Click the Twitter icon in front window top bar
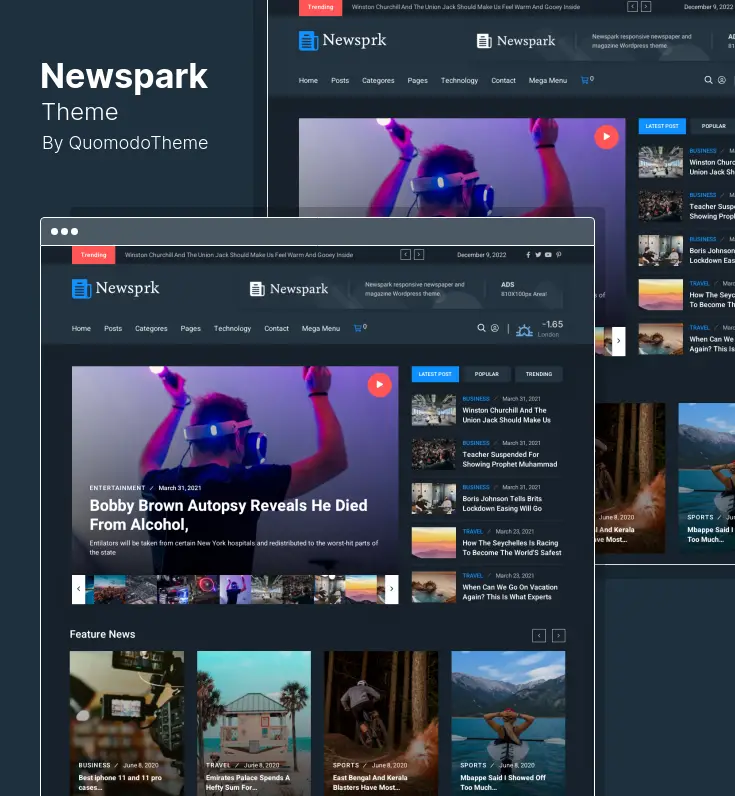The width and height of the screenshot is (735, 796). pos(538,255)
